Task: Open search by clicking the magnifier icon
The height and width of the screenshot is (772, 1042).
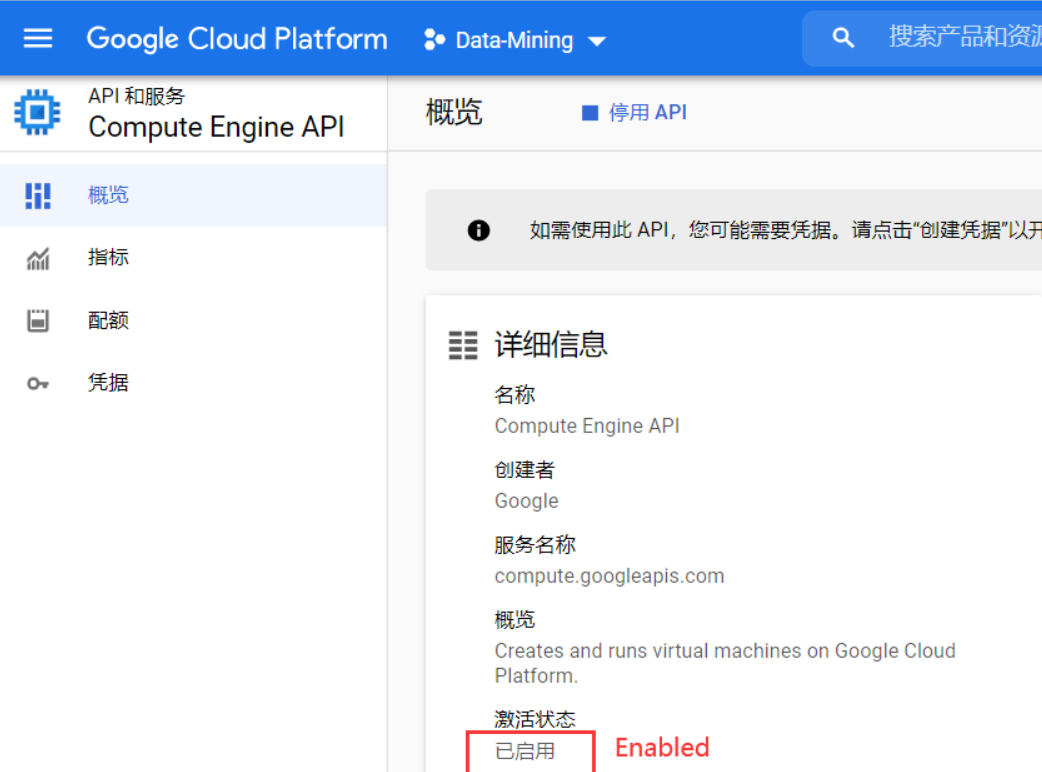Action: click(x=843, y=36)
